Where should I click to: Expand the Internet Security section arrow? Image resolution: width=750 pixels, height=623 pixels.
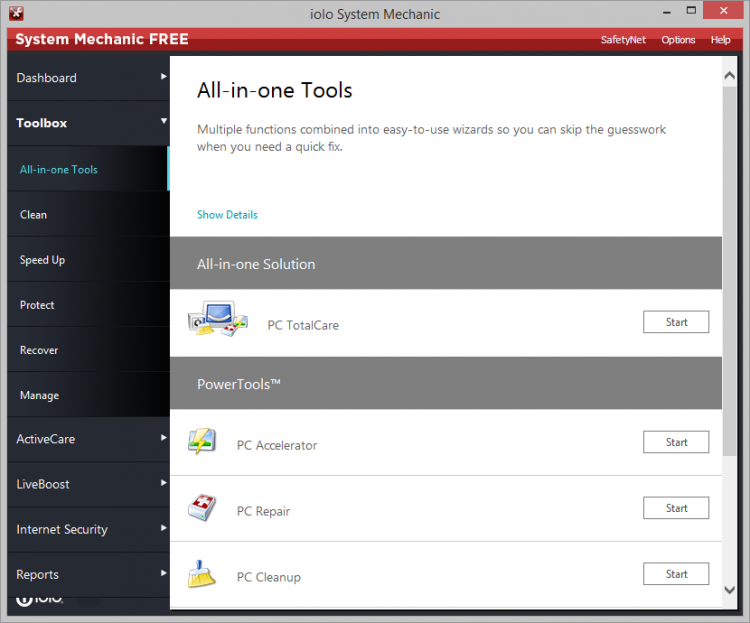(x=164, y=528)
